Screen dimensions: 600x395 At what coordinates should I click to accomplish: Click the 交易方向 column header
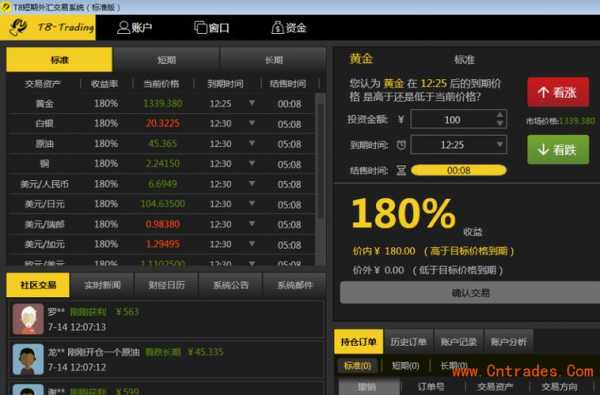tap(559, 387)
